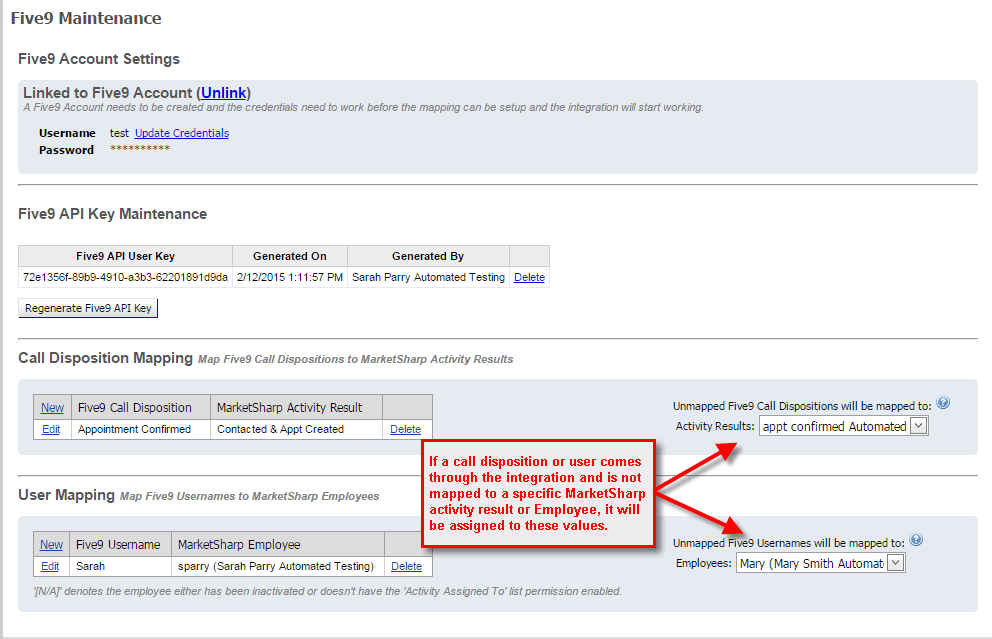Viewport: 992px width, 639px height.
Task: Click the Contacted & Appt Created cell
Action: [296, 429]
